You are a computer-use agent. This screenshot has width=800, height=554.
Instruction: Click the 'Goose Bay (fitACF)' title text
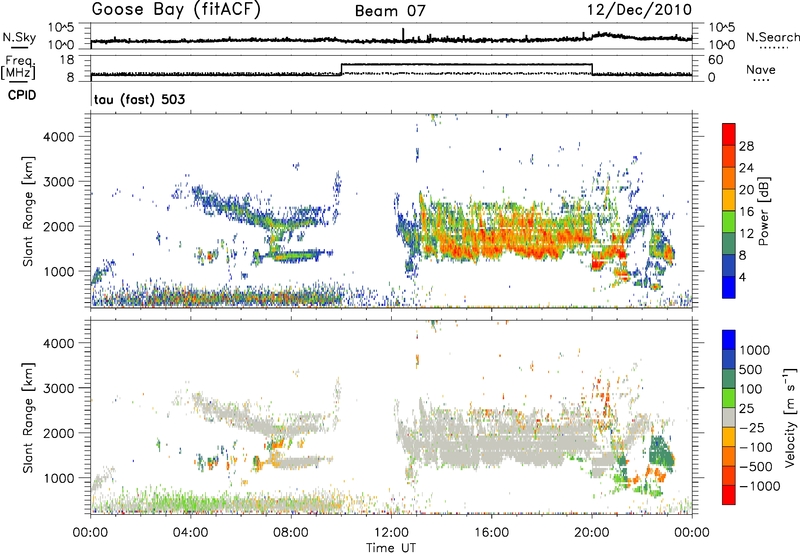click(x=176, y=10)
